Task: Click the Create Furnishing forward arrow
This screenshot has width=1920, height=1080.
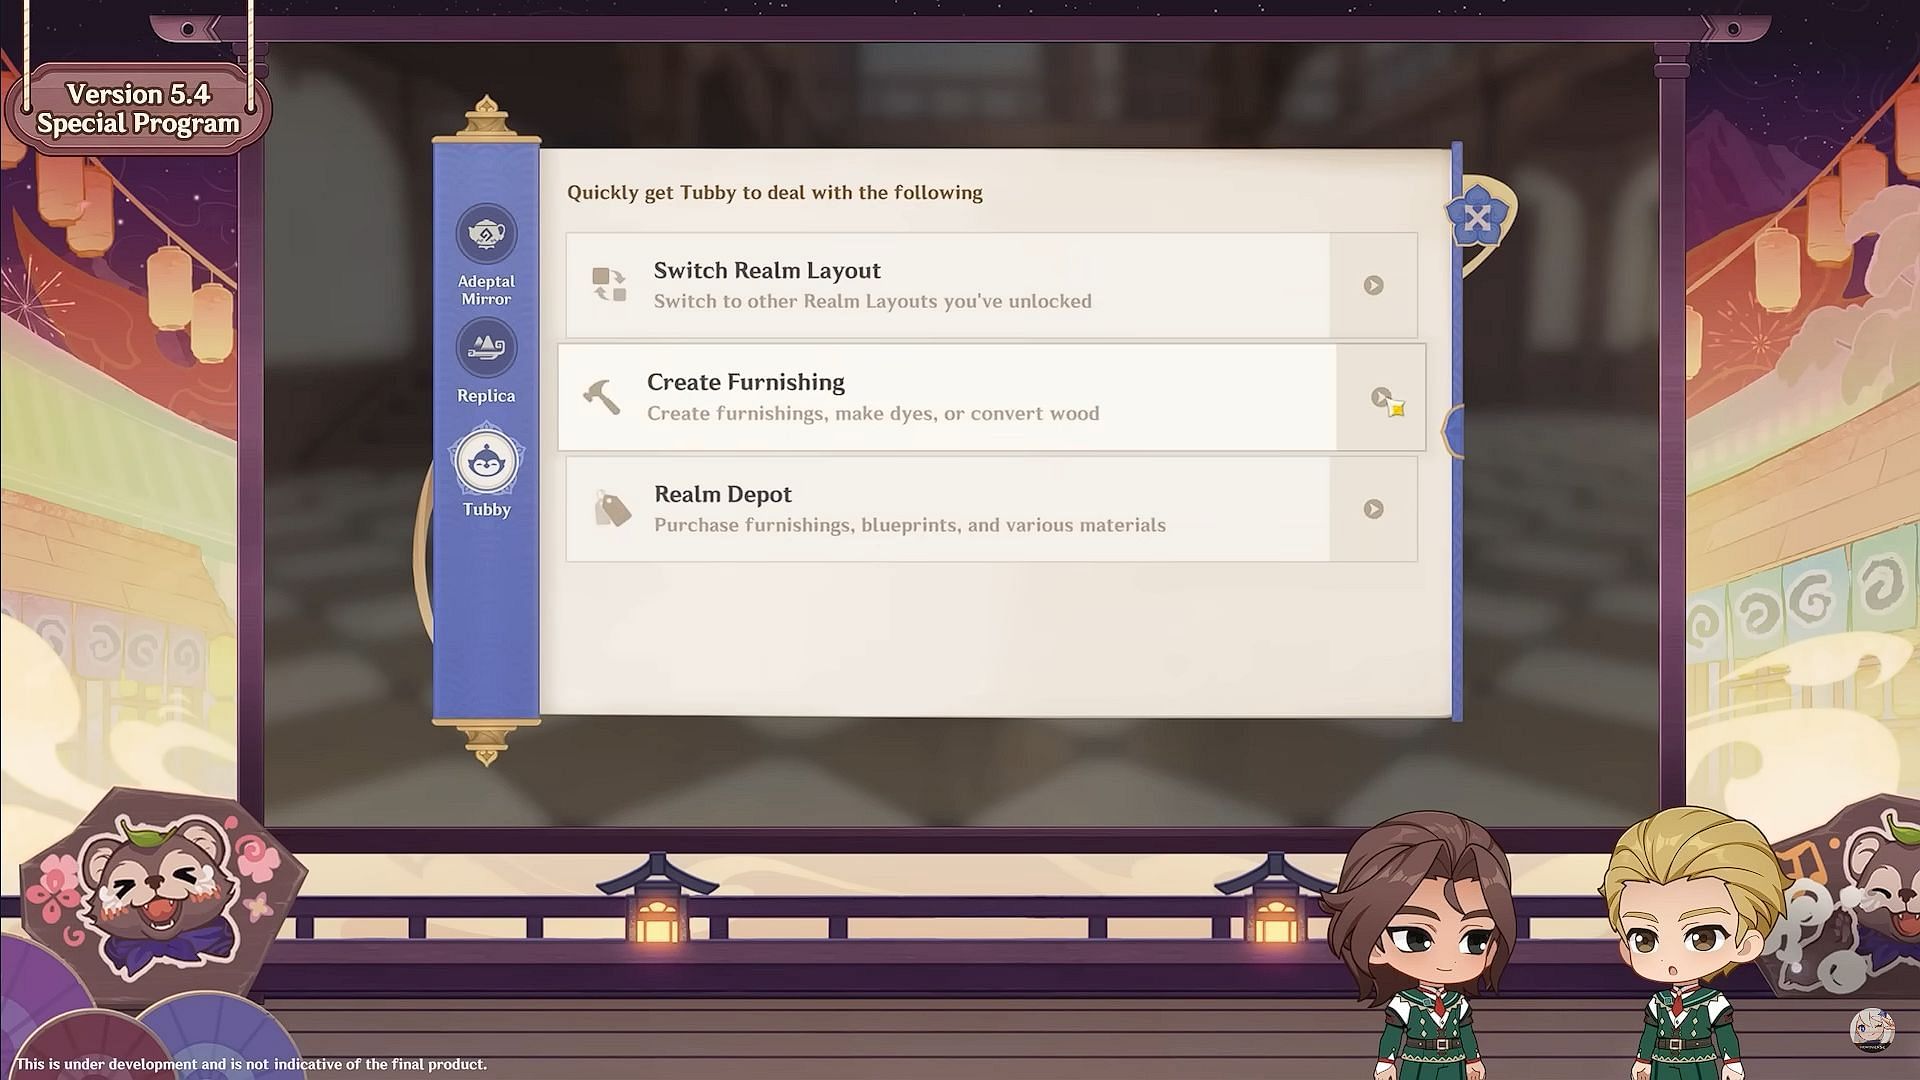Action: [1381, 396]
